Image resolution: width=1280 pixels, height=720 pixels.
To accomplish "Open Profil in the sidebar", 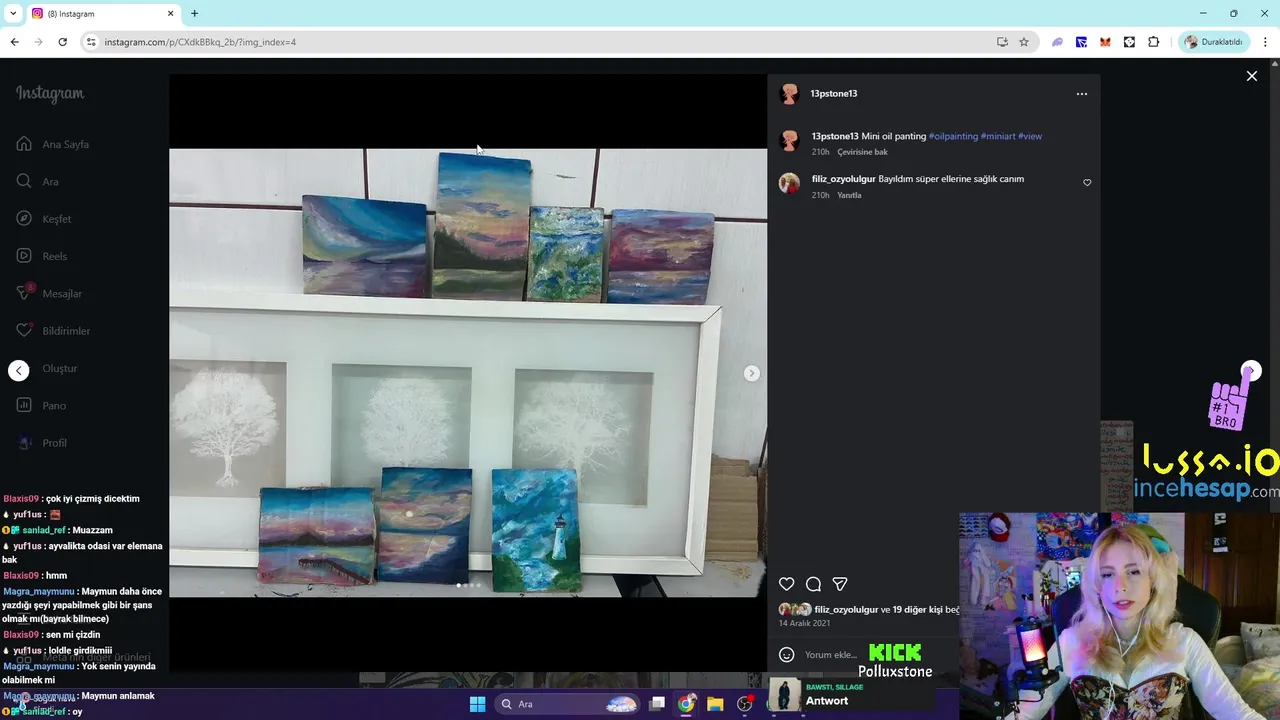I will point(43,443).
